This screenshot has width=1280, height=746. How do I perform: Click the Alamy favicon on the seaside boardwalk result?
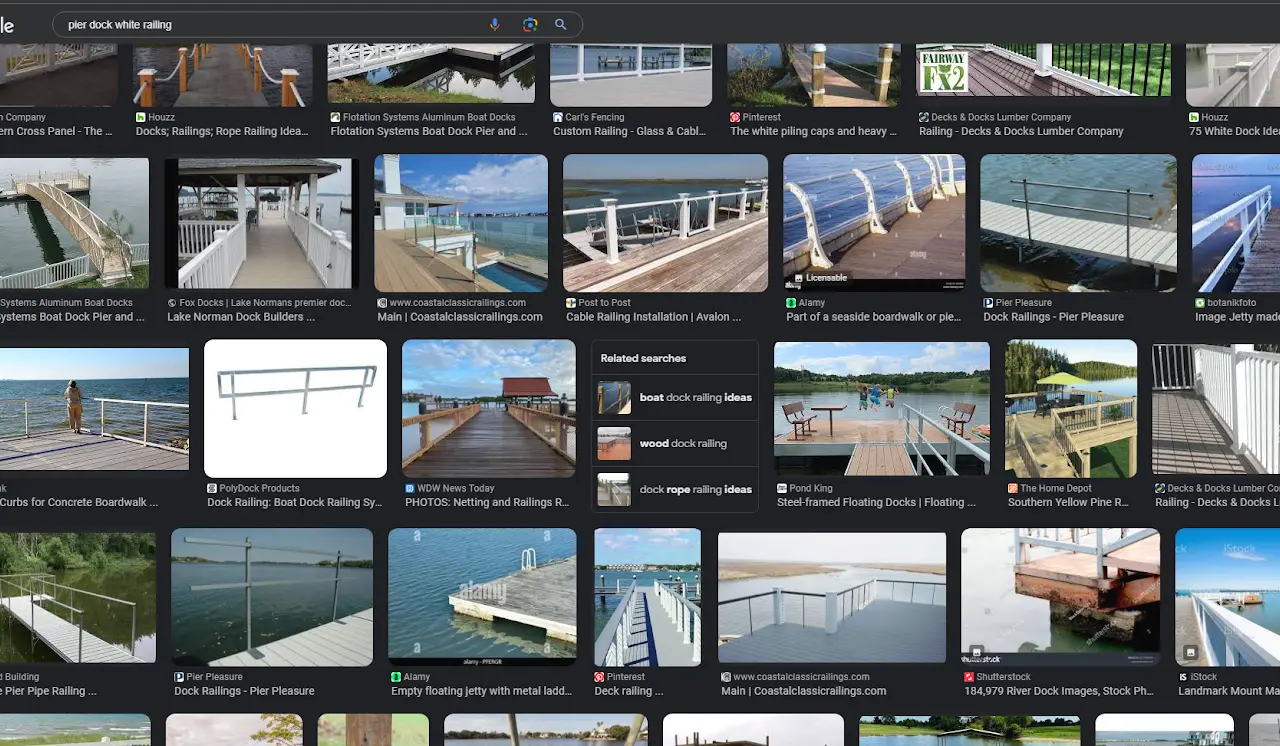790,302
